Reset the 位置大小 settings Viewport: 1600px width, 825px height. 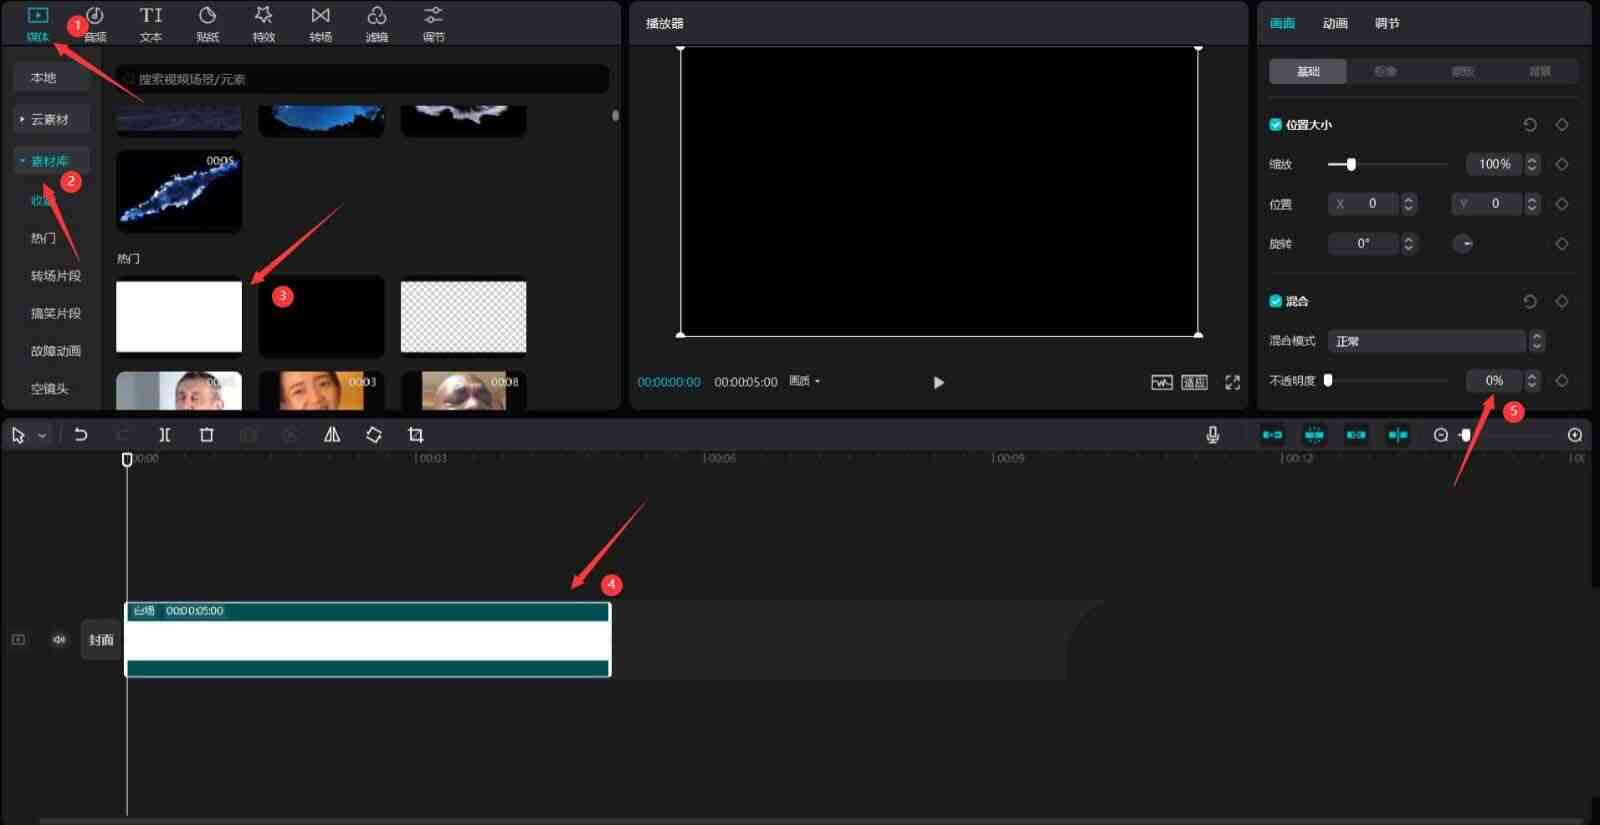1529,125
